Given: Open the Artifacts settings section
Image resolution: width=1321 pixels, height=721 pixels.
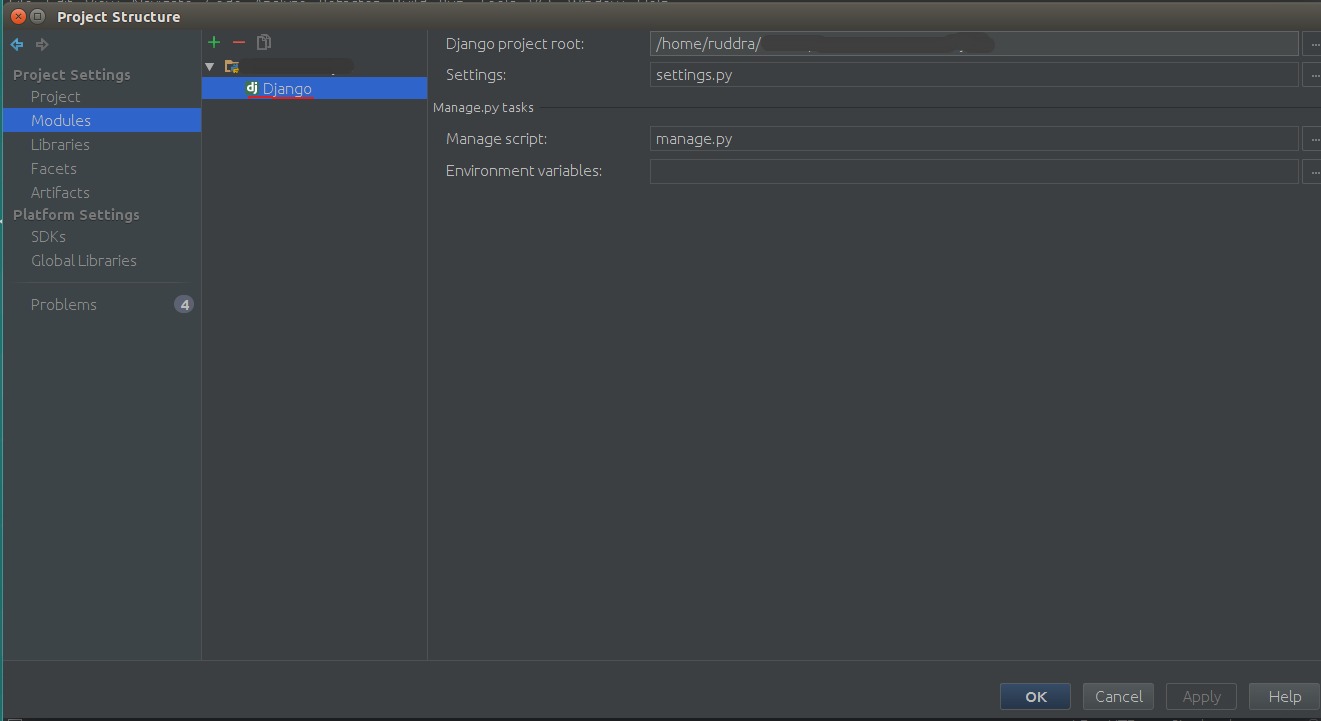Looking at the screenshot, I should click(x=60, y=192).
